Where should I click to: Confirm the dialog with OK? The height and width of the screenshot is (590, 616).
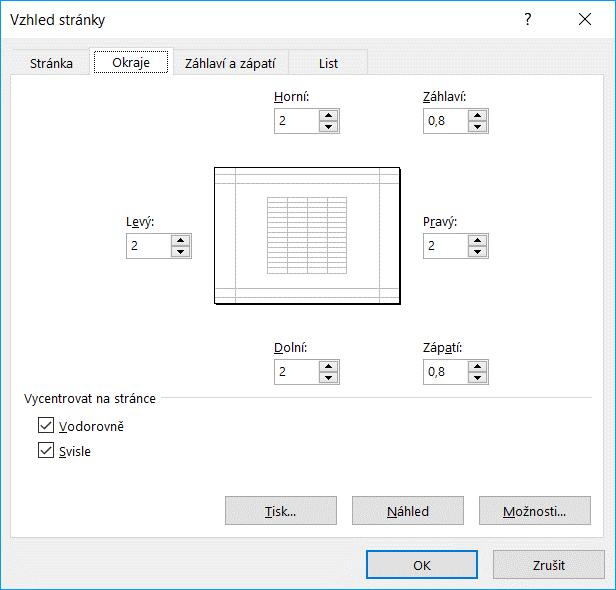point(422,564)
